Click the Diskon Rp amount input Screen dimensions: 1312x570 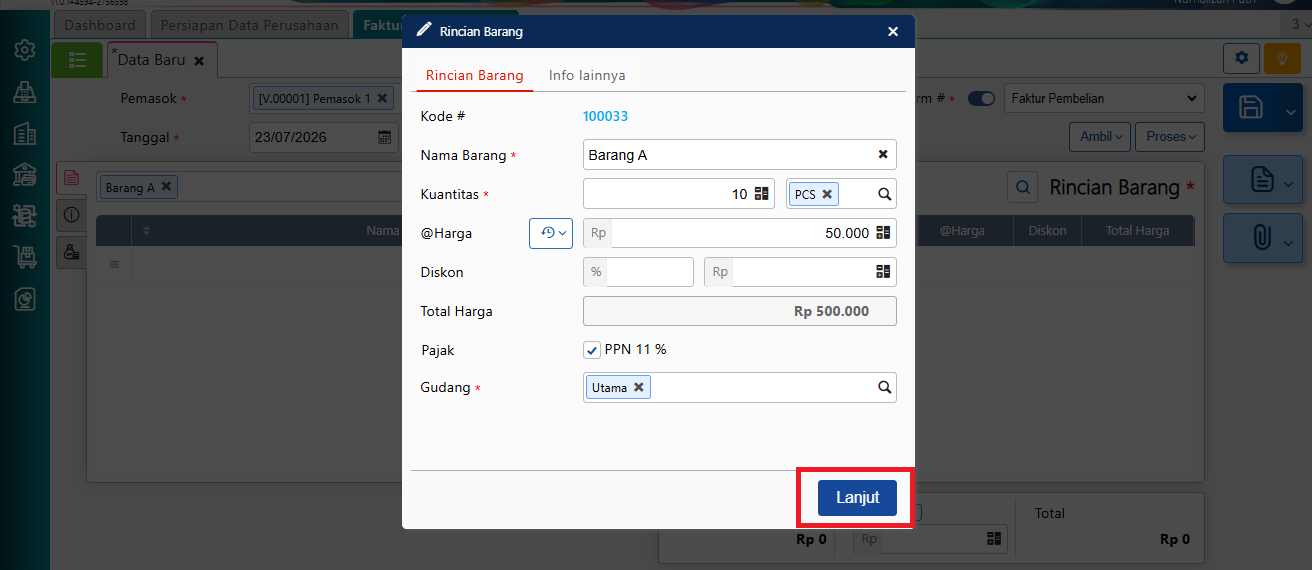tap(802, 271)
